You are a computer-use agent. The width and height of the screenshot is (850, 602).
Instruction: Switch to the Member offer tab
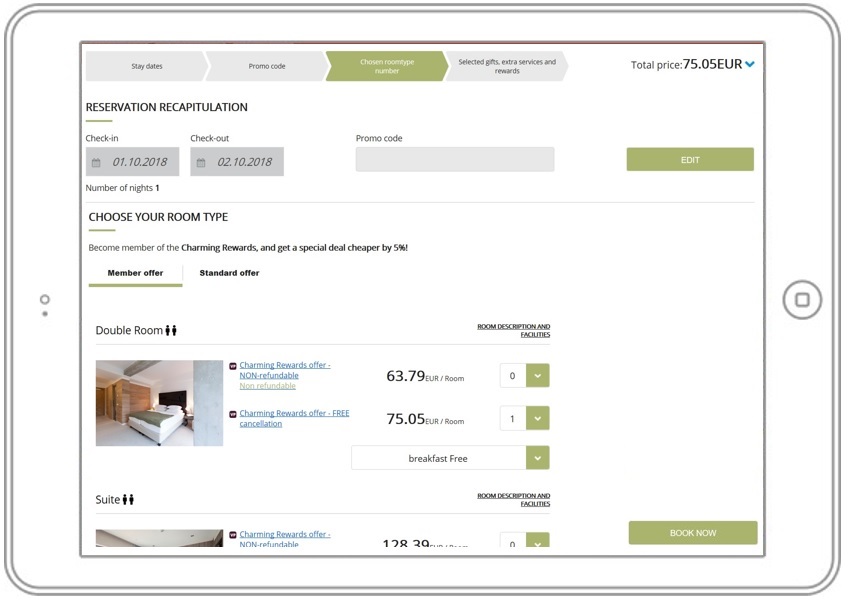(135, 273)
